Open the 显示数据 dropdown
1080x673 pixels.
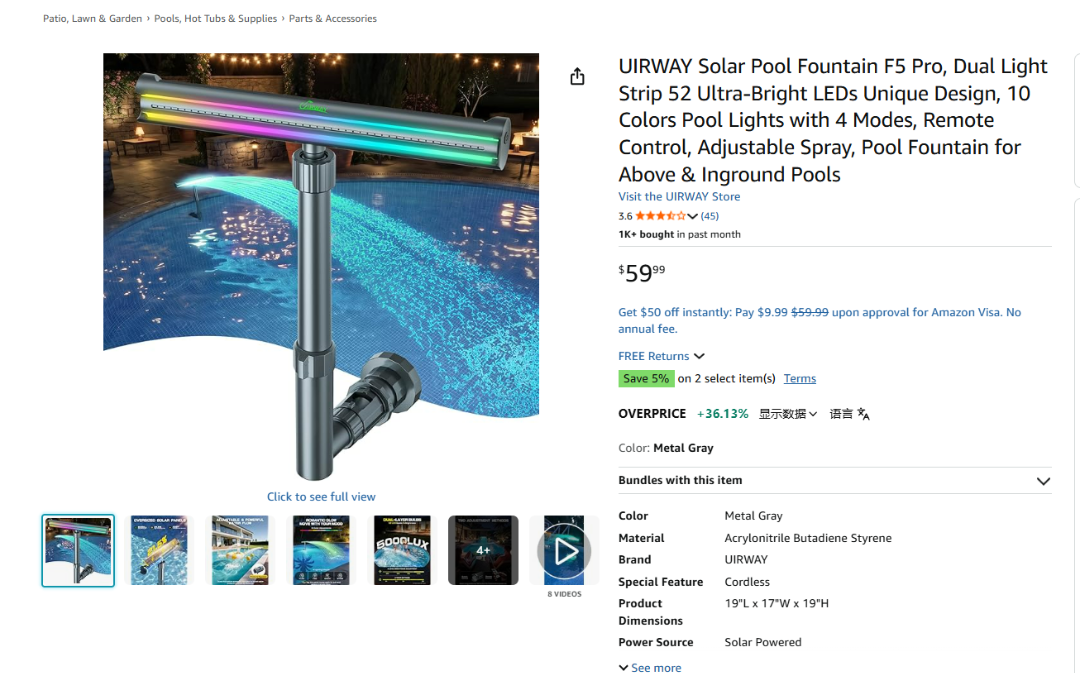(x=788, y=414)
